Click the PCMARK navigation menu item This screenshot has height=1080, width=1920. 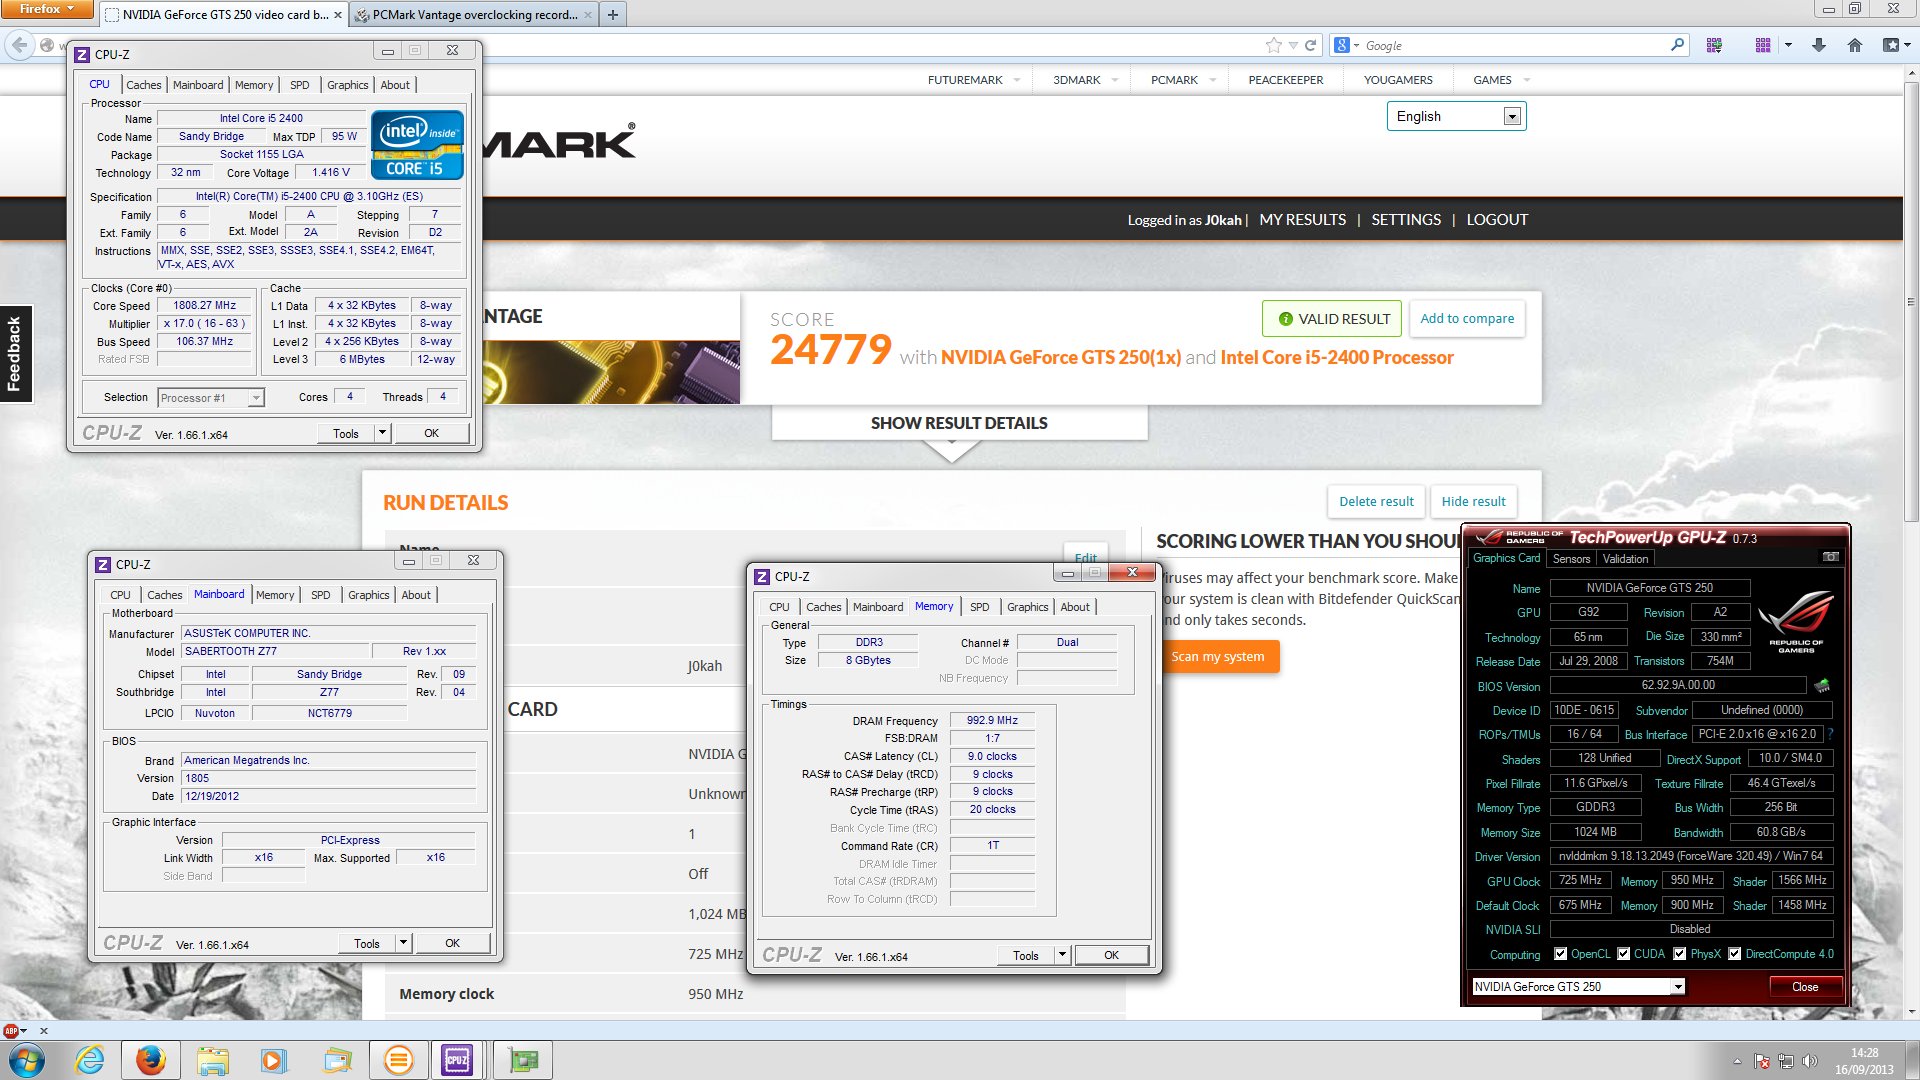(x=1174, y=80)
